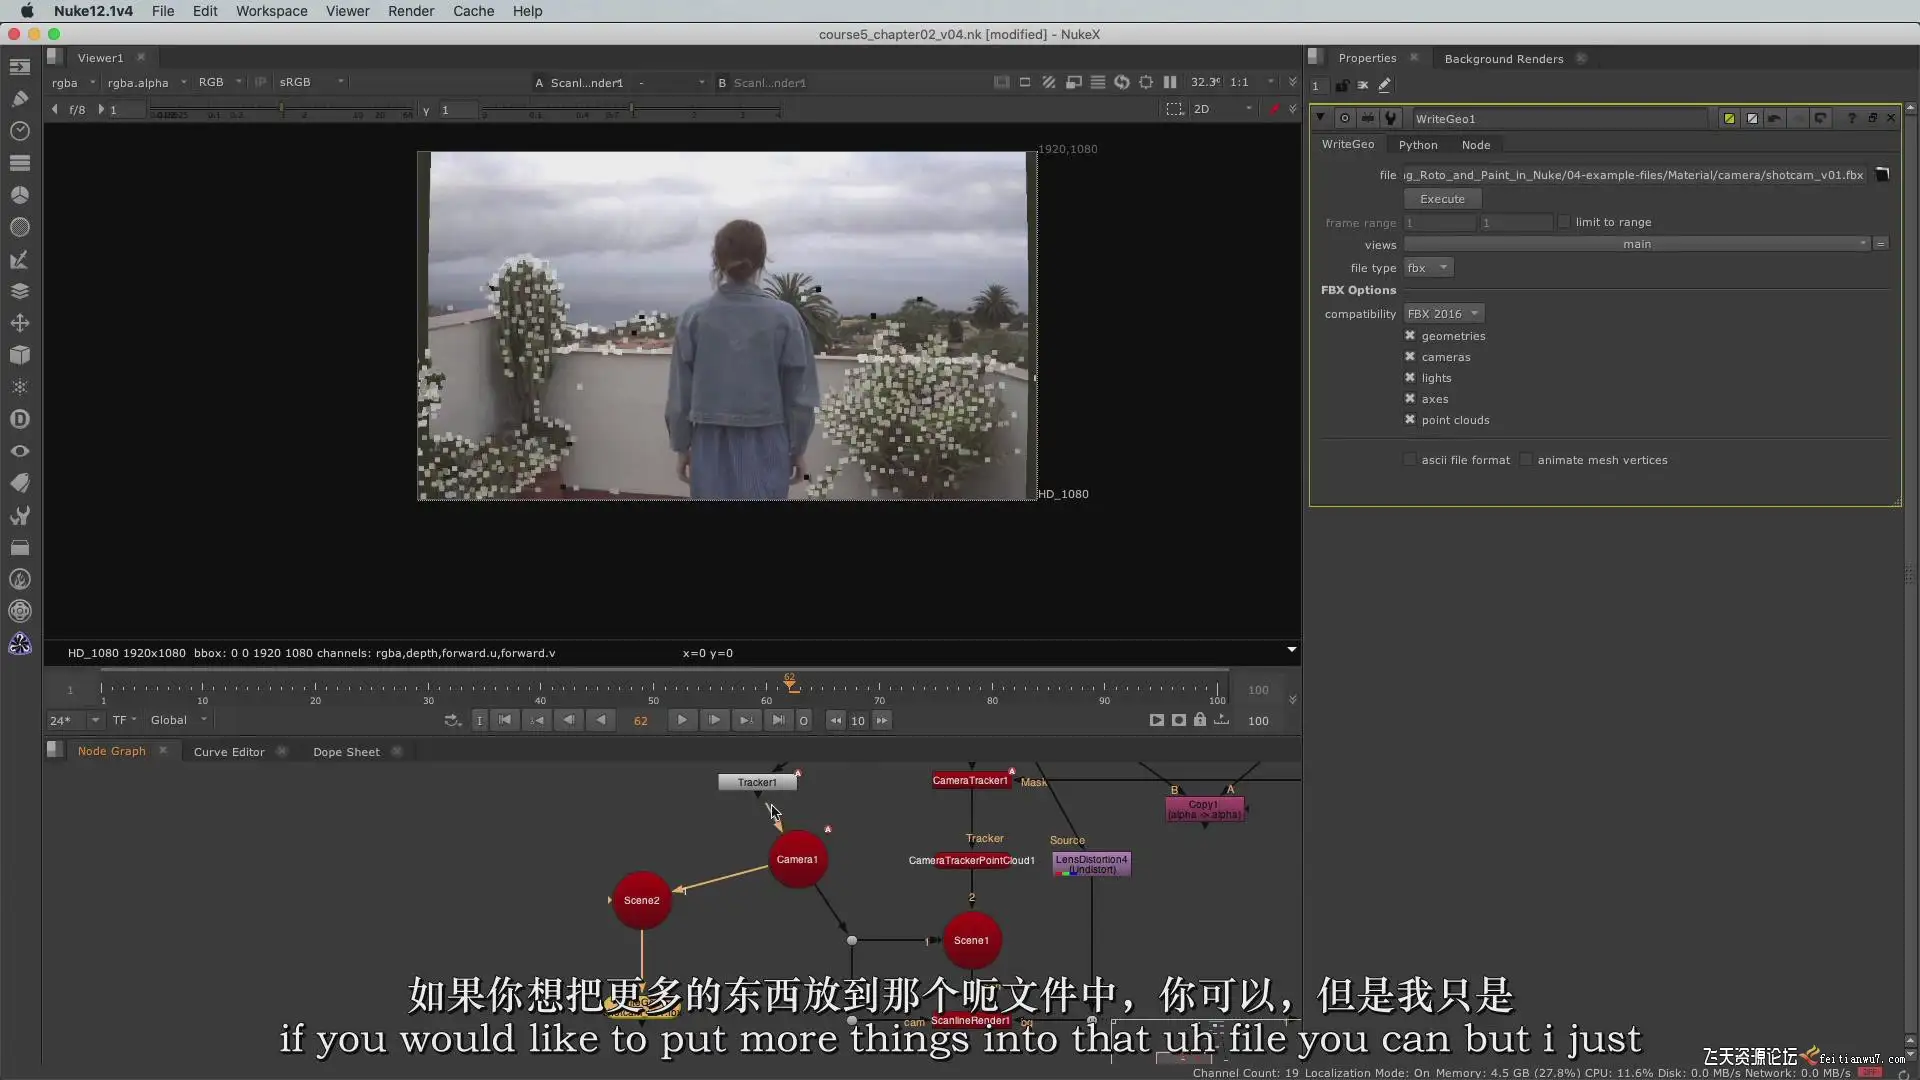Uncheck the geometries checkbox
Image resolution: width=1920 pixels, height=1080 pixels.
1410,336
